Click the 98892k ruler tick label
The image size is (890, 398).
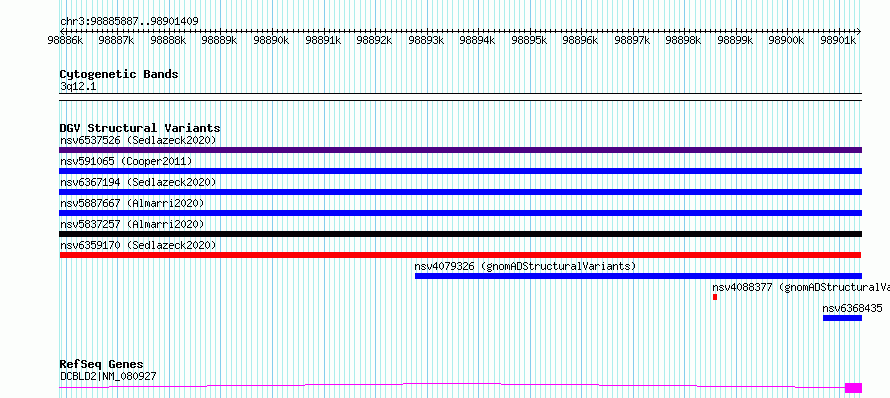tap(374, 40)
